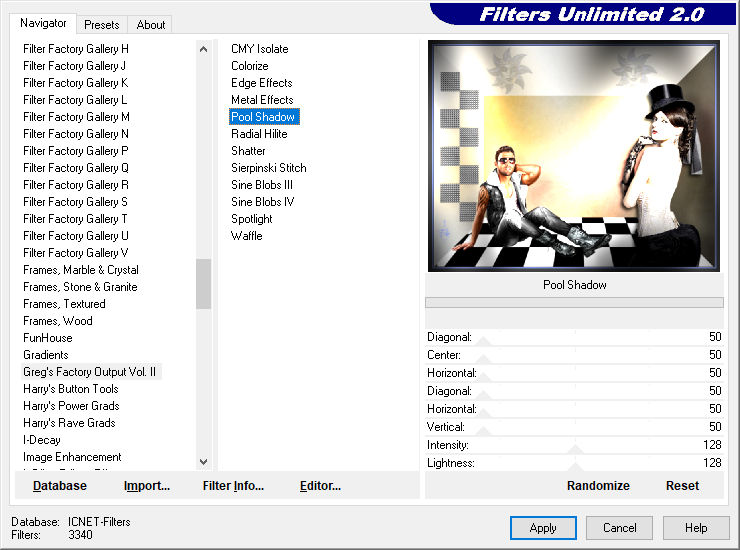The image size is (740, 550).
Task: Choose Frames, Marble & Crystal category
Action: (81, 270)
